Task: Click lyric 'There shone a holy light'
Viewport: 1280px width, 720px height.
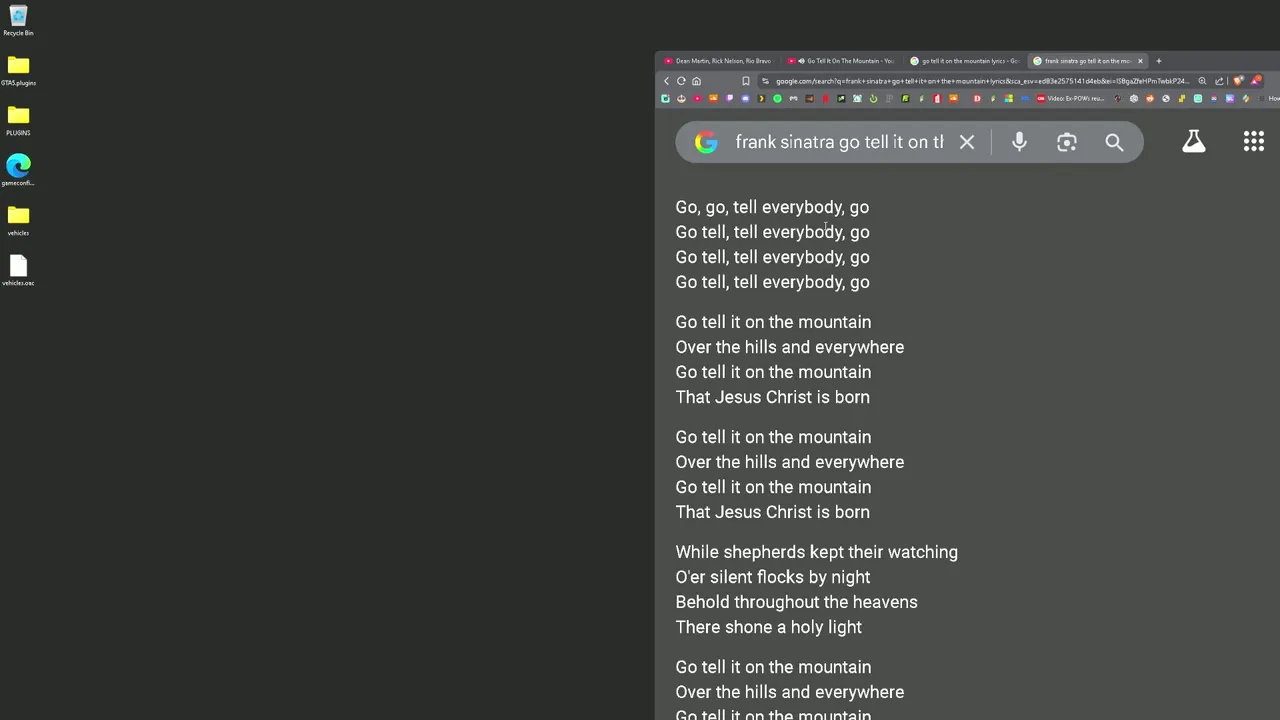Action: 768,627
